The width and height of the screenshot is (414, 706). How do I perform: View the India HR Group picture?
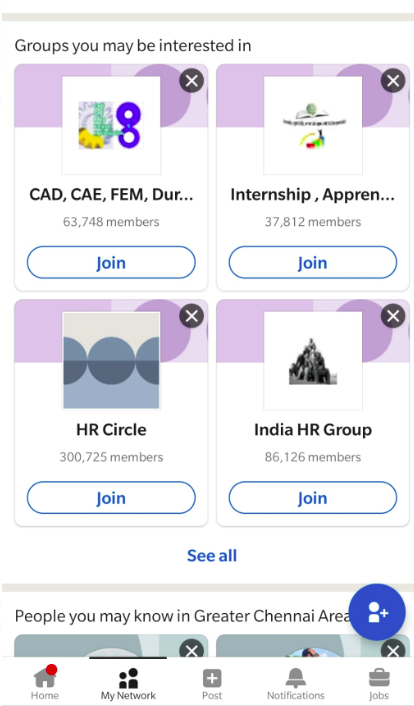coord(313,361)
